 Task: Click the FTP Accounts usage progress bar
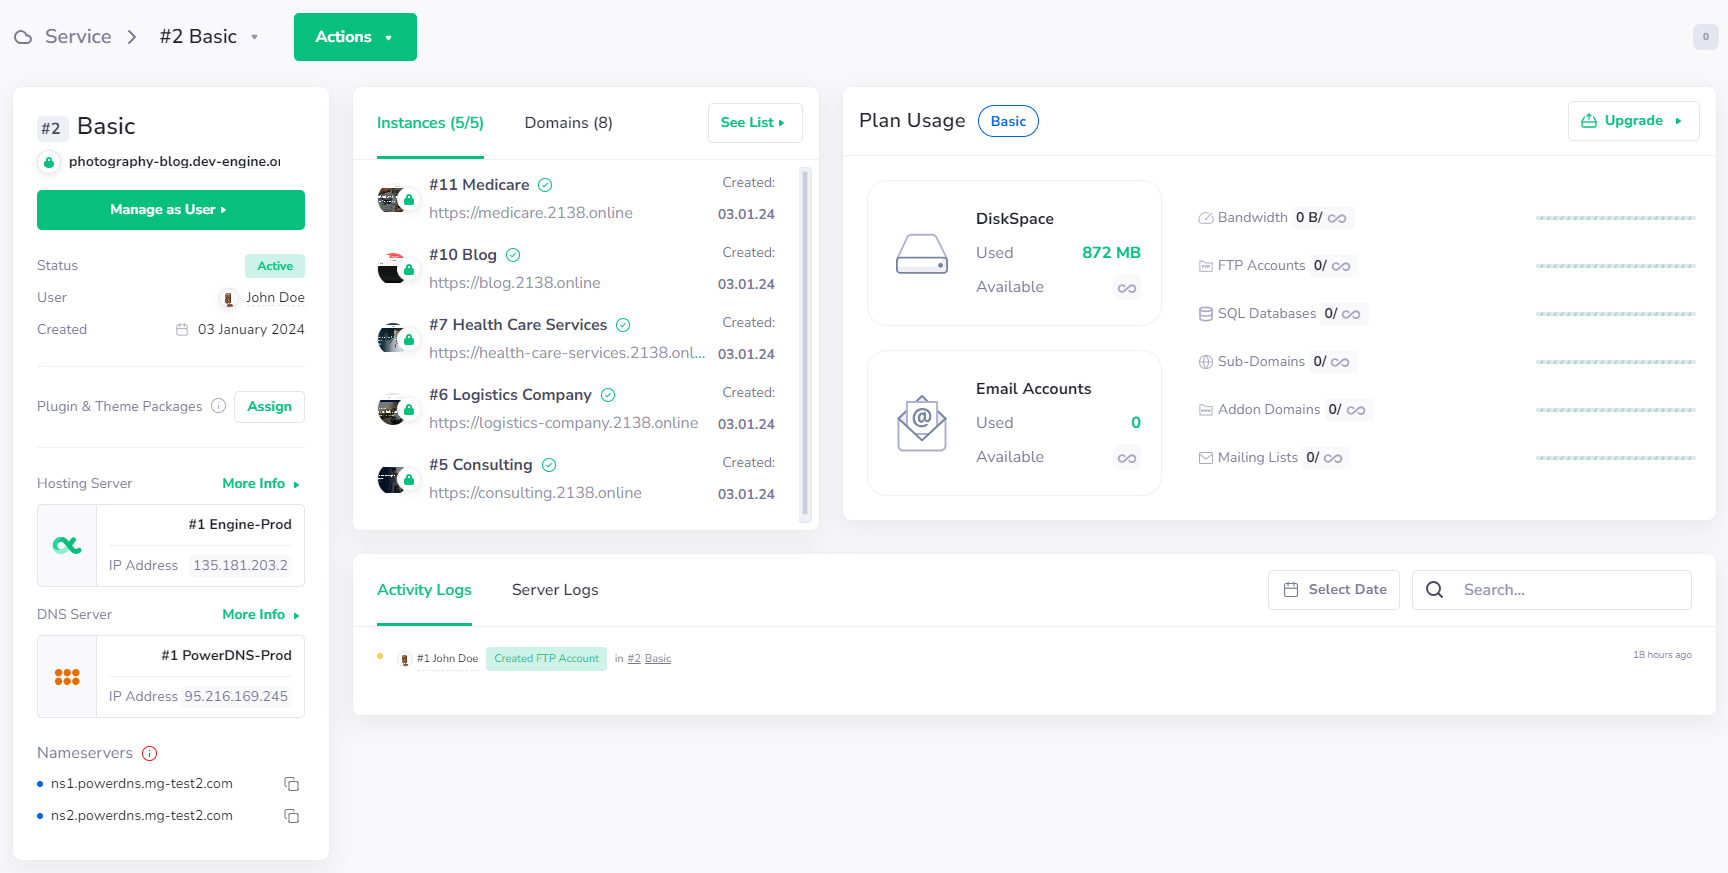coord(1615,266)
